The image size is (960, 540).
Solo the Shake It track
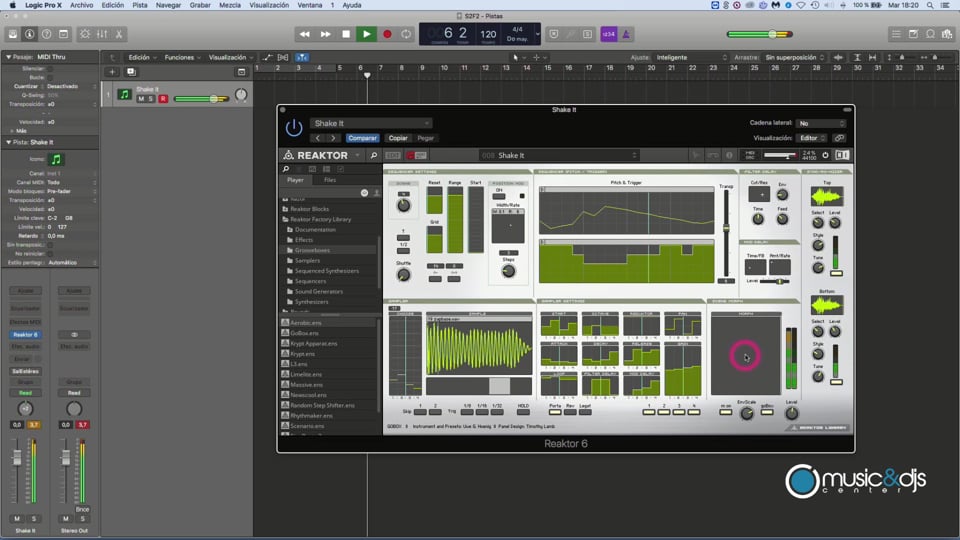pos(151,99)
